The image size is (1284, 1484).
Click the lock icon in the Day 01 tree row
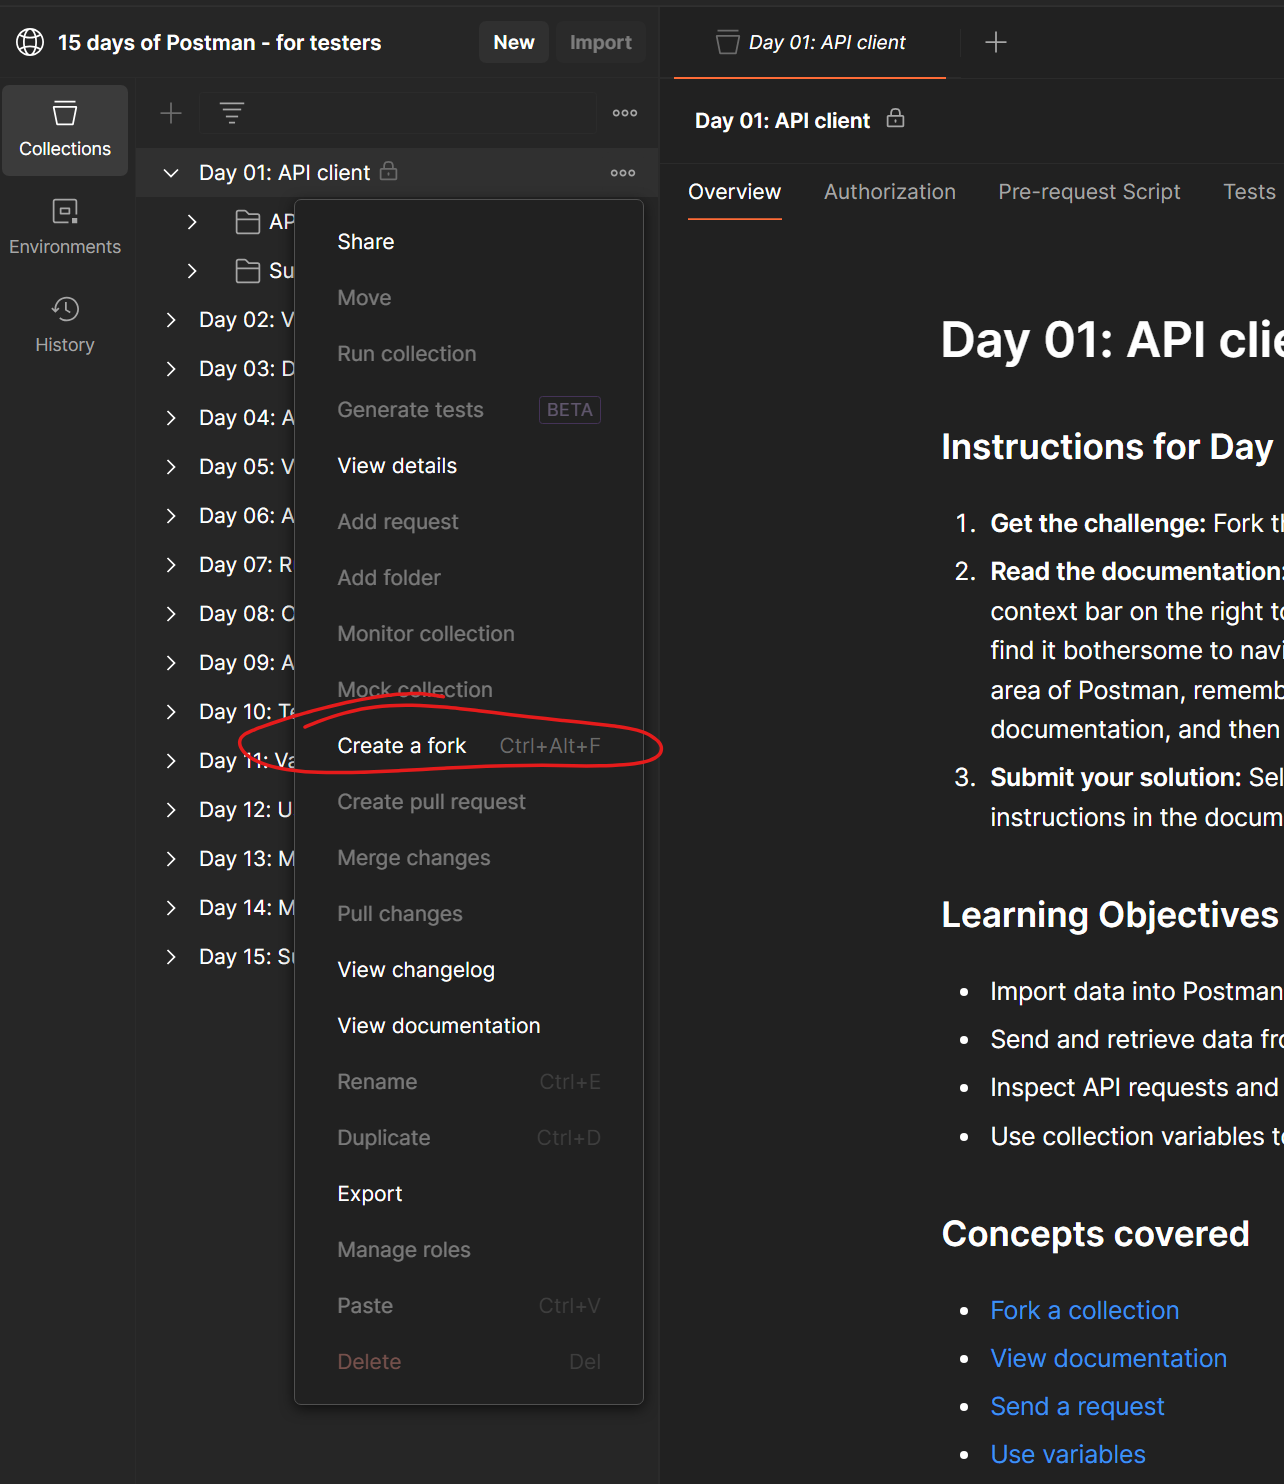point(389,171)
